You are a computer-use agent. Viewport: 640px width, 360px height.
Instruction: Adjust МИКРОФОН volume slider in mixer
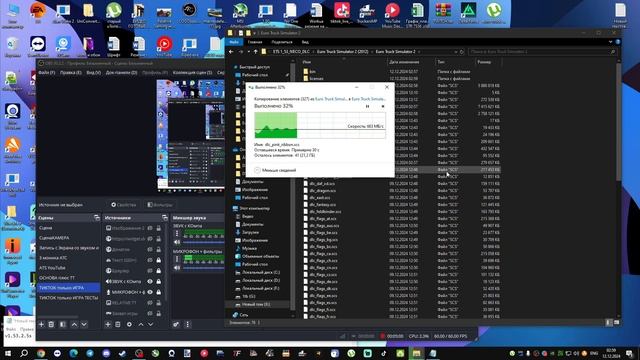tap(203, 268)
